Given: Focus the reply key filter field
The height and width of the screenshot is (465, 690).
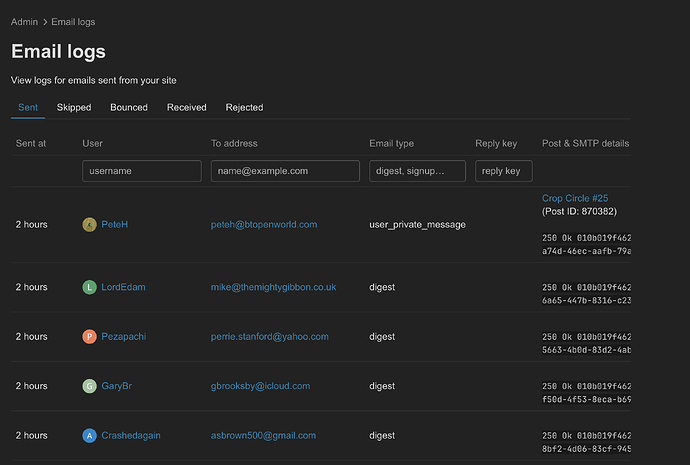Looking at the screenshot, I should click(x=504, y=171).
